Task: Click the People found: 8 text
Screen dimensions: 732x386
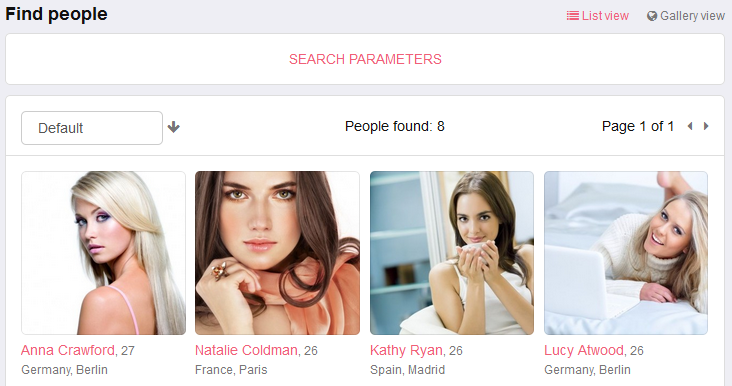Action: pyautogui.click(x=394, y=126)
